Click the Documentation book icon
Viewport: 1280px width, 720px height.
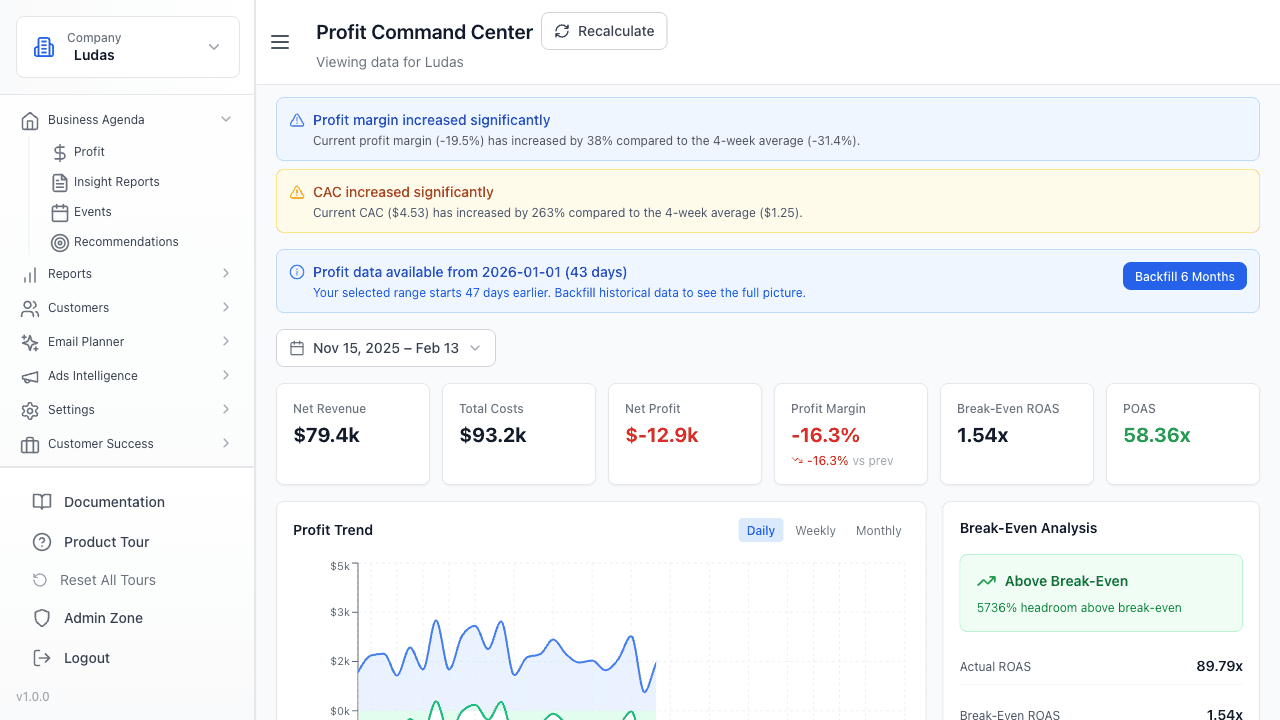point(42,501)
